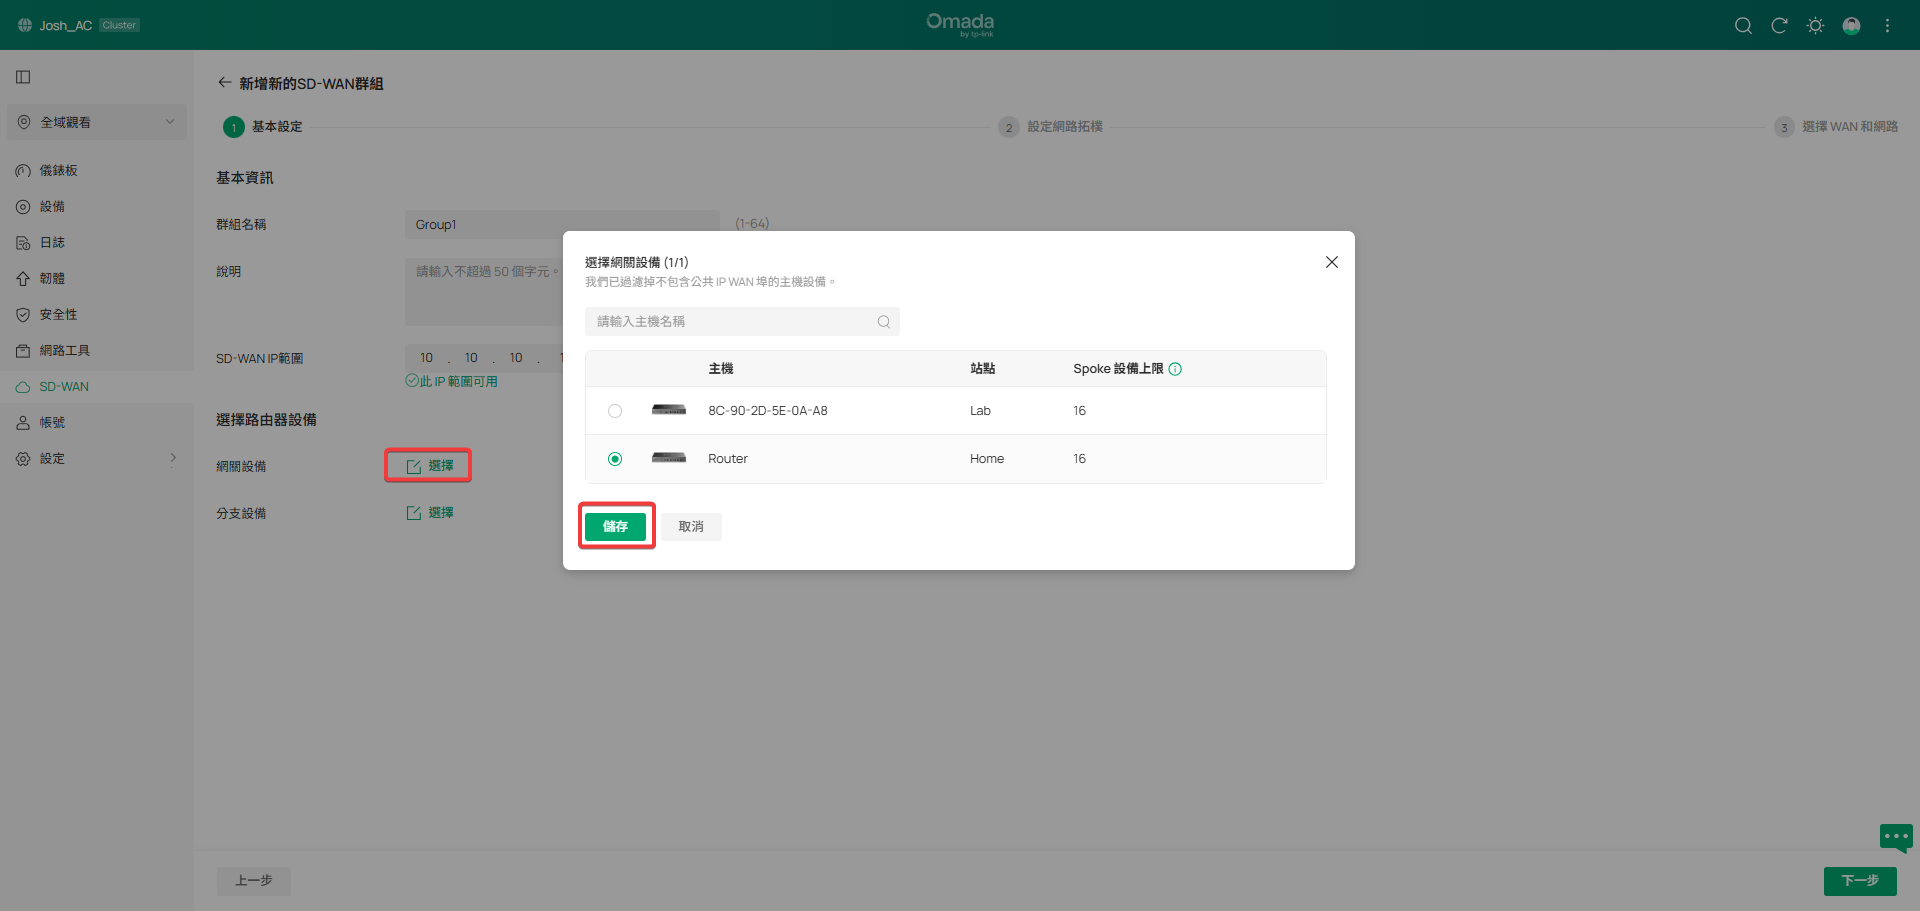Click the Spoke 設備上限 info icon

1175,369
